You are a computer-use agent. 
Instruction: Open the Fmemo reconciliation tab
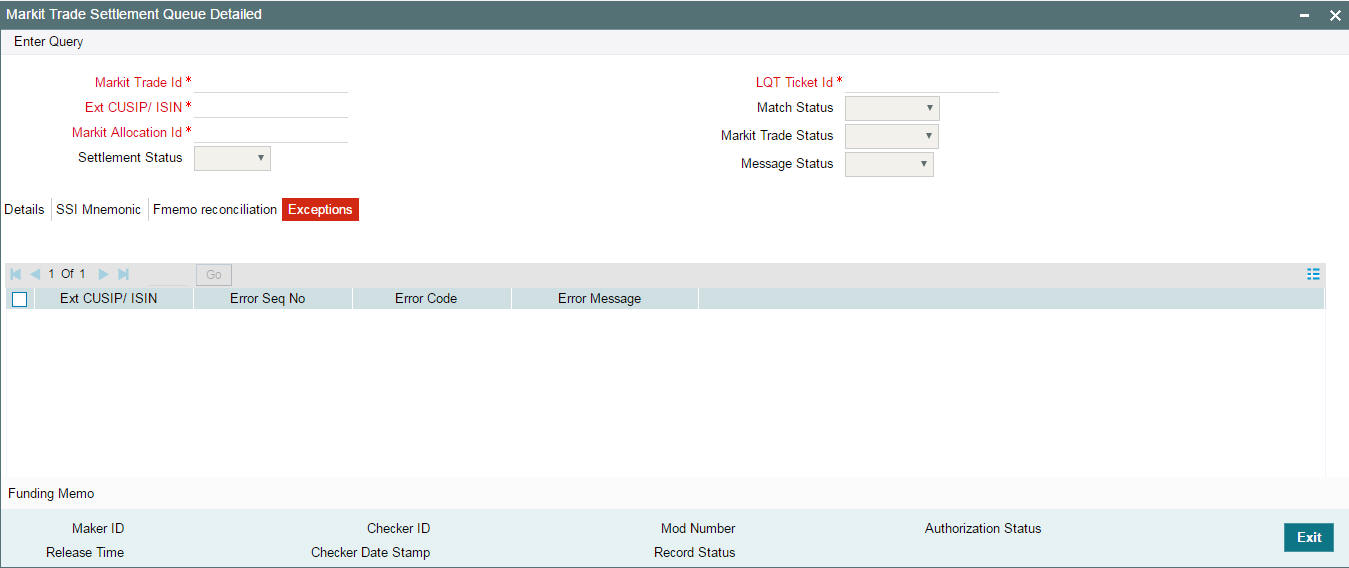coord(215,210)
